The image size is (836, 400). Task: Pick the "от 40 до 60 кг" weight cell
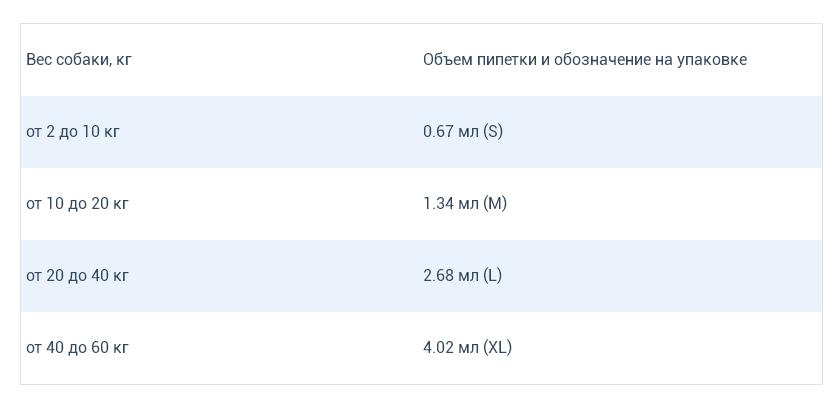click(x=77, y=348)
